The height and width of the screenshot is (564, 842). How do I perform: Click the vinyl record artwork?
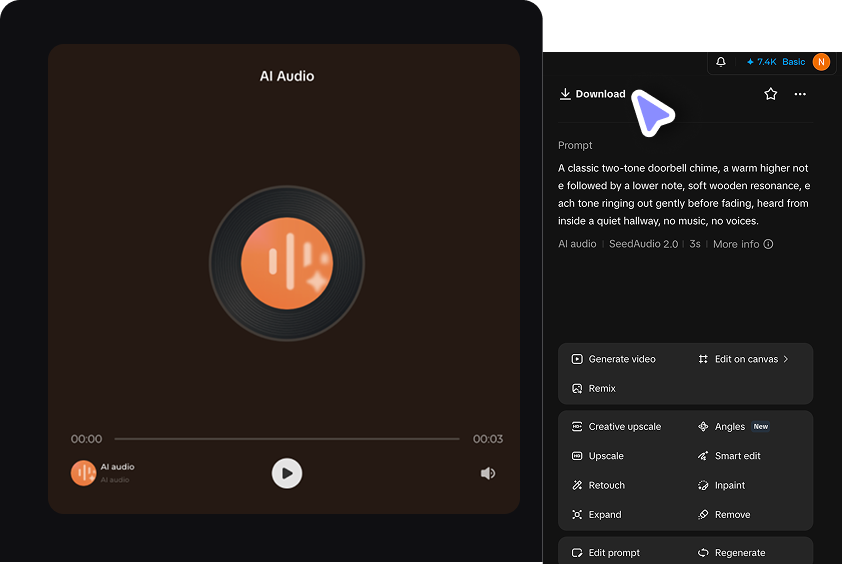coord(287,263)
